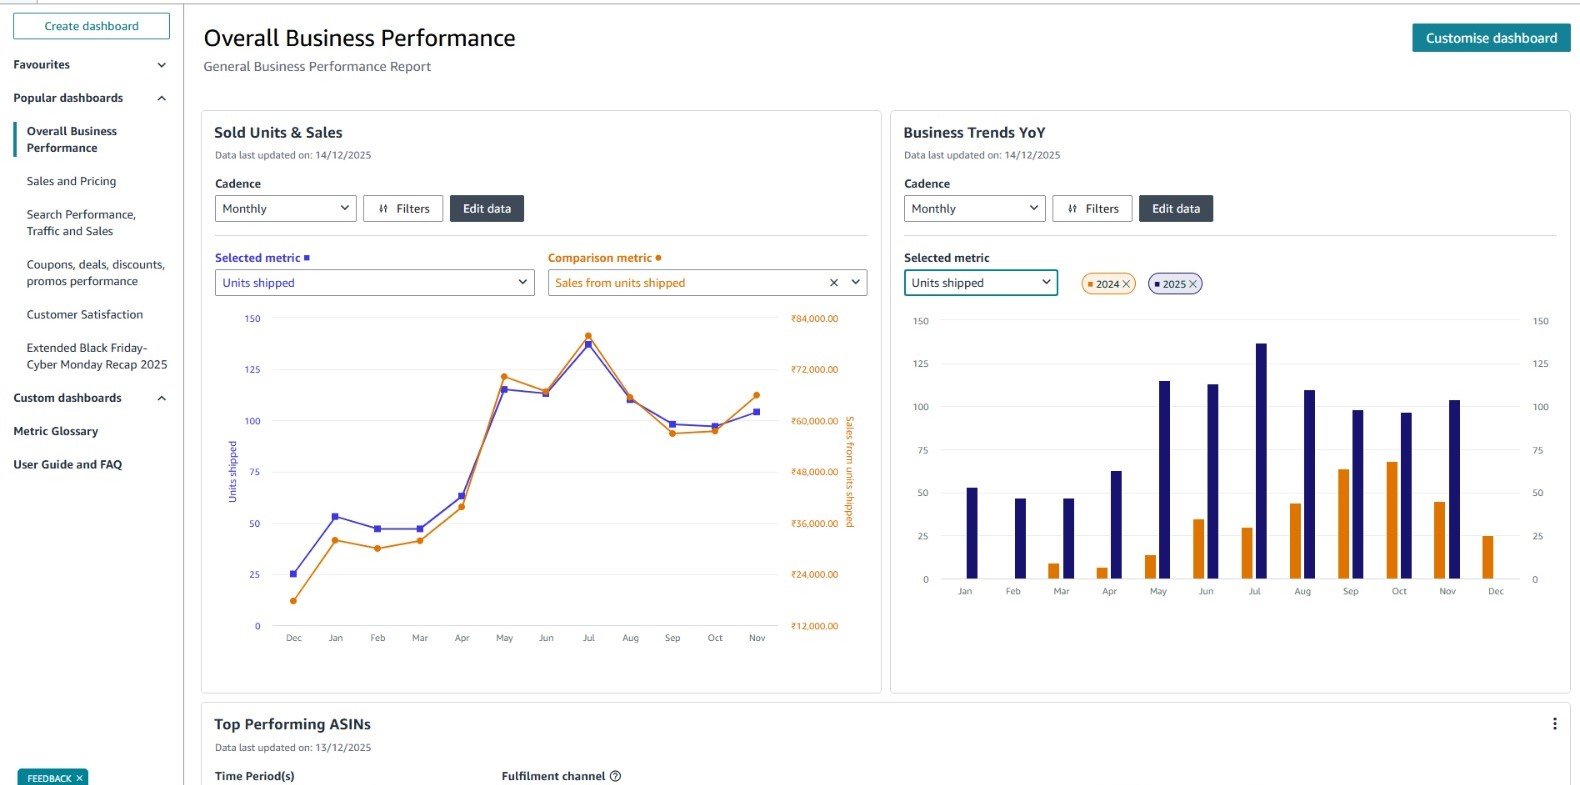Click the Fulfilment channel help icon
Viewport: 1580px width, 785px height.
tap(615, 776)
